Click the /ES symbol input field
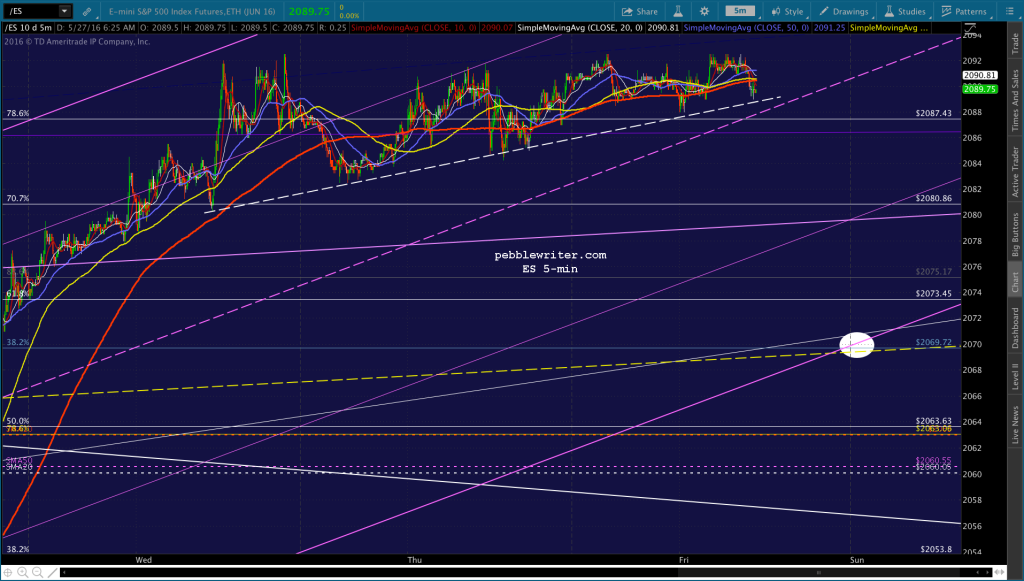This screenshot has height=581, width=1024. coord(31,11)
